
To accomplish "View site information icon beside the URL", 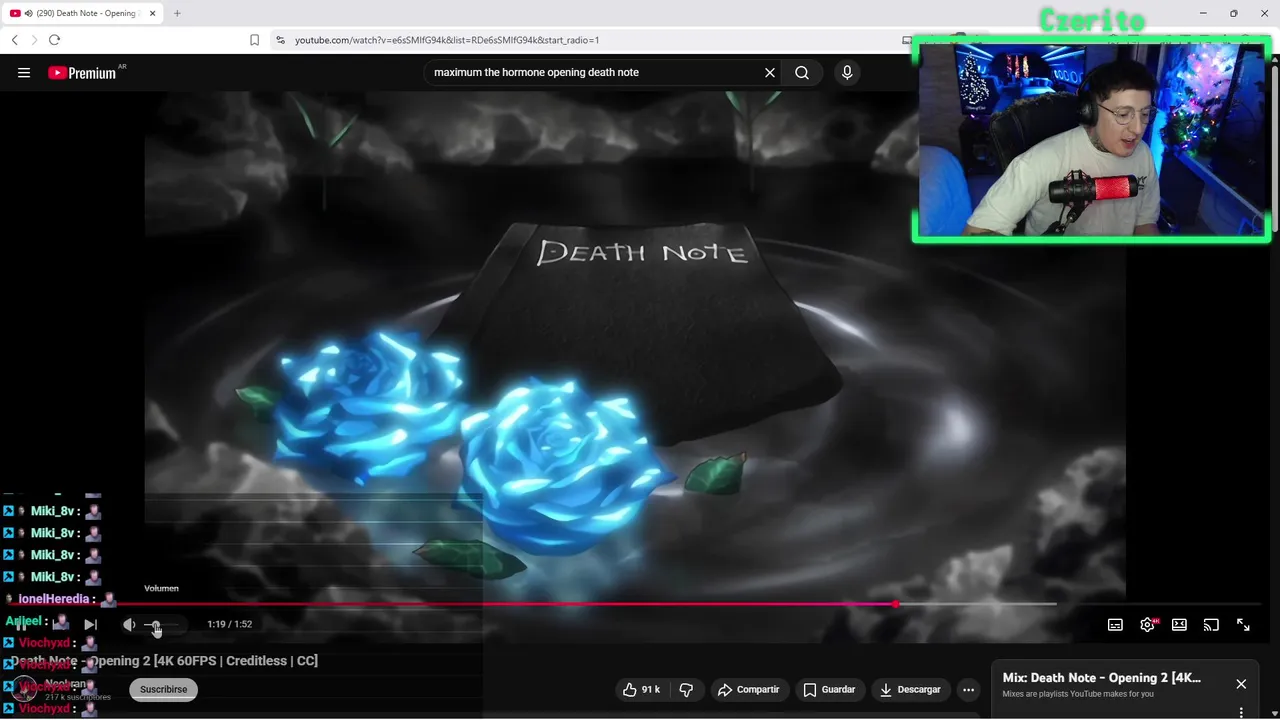I will (x=281, y=40).
